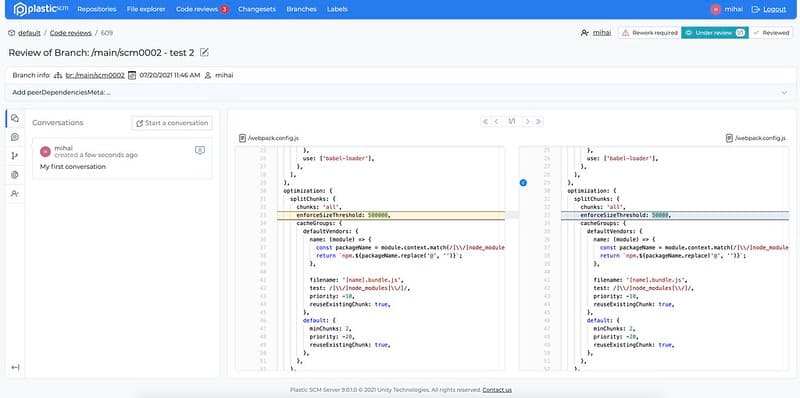Viewport: 800px width, 398px height.
Task: Open Repositories in the top navigation
Action: point(97,9)
